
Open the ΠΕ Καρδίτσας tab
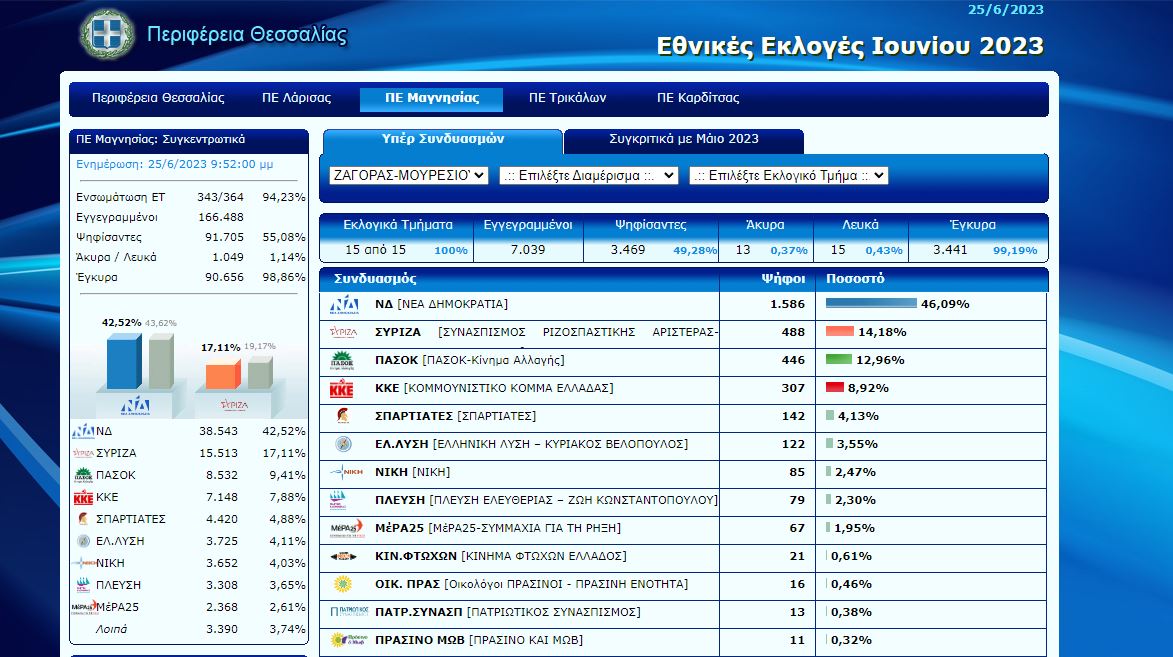(698, 98)
